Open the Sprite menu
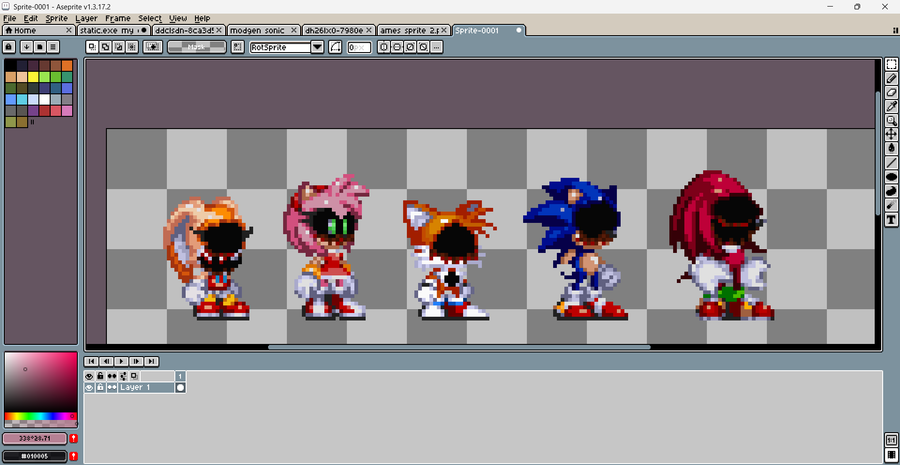900x465 pixels. [x=56, y=18]
